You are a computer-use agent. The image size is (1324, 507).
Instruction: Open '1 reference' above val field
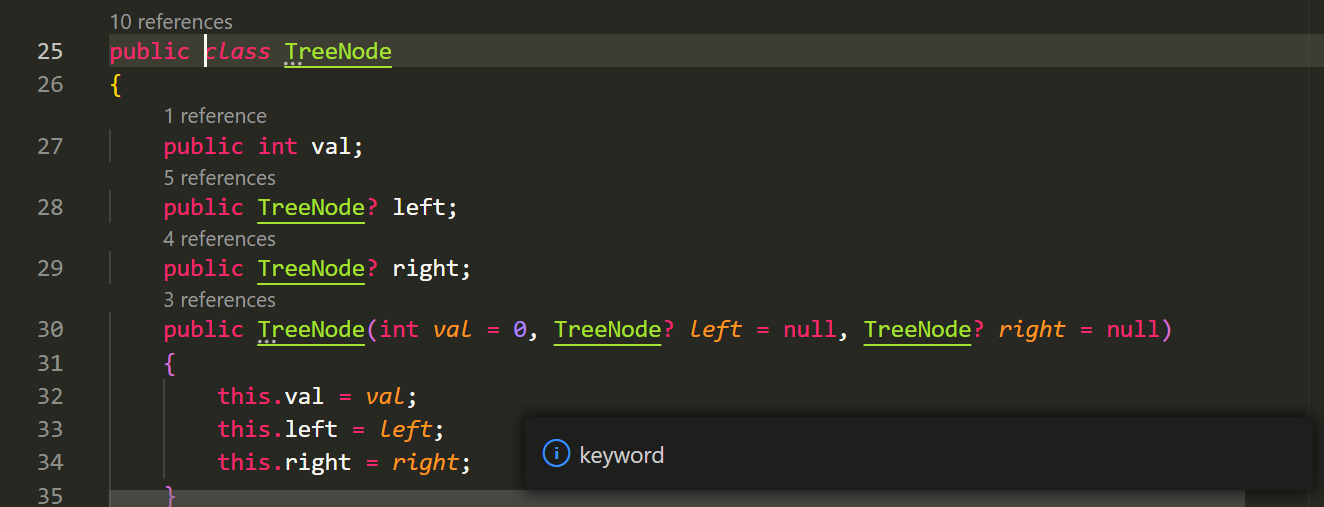[215, 116]
